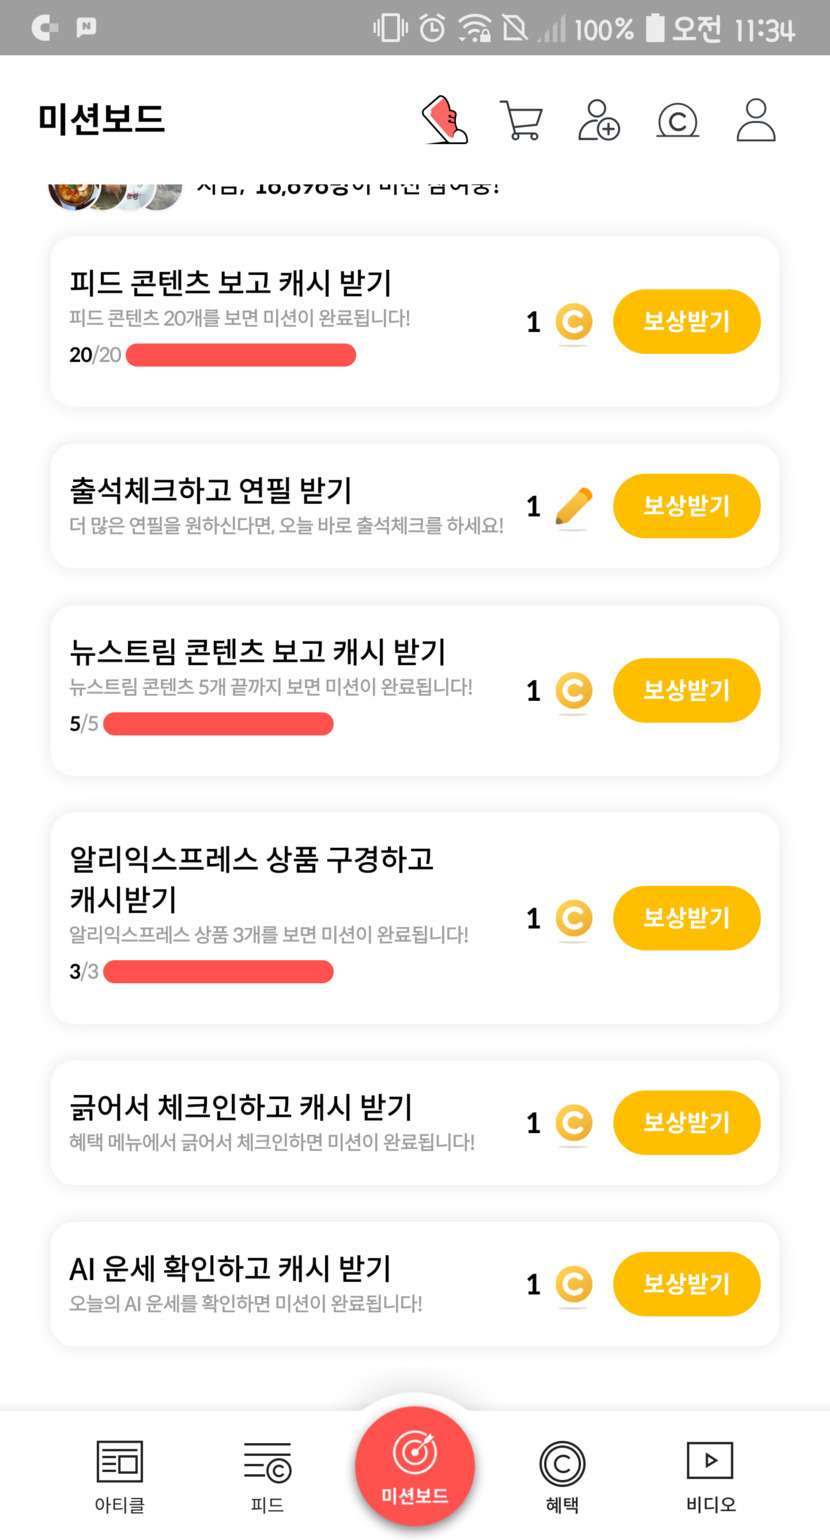The width and height of the screenshot is (830, 1540).
Task: Claim reward for 긁어서 체크인하고 캐시 받기
Action: pyautogui.click(x=686, y=1123)
